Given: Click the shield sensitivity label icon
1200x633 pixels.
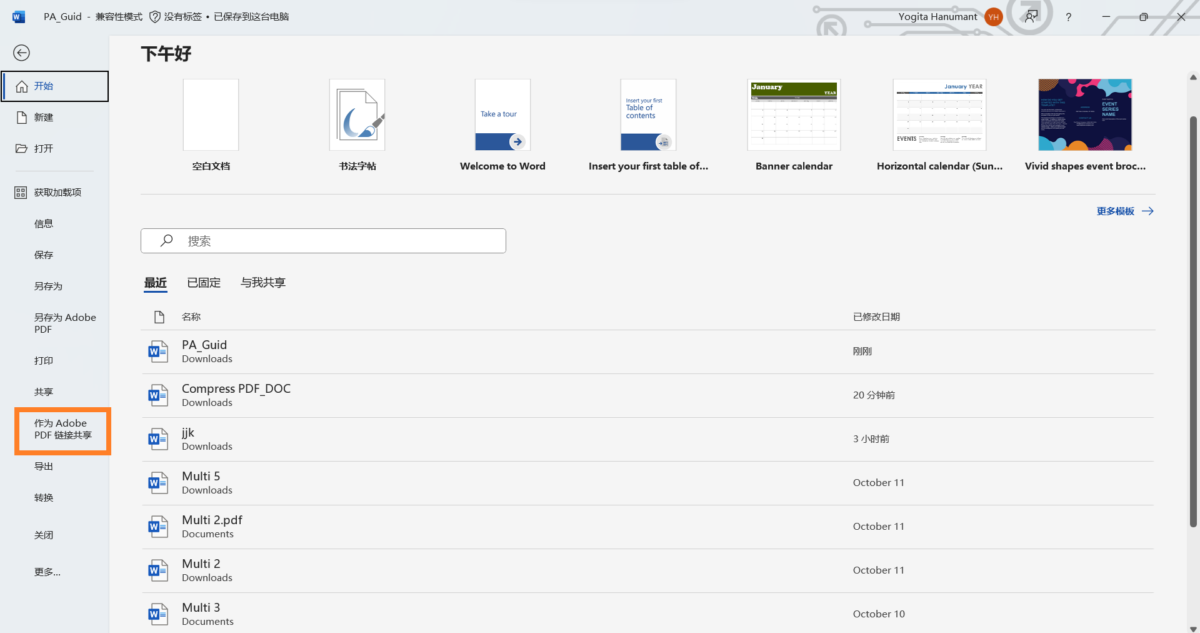Looking at the screenshot, I should coord(154,17).
